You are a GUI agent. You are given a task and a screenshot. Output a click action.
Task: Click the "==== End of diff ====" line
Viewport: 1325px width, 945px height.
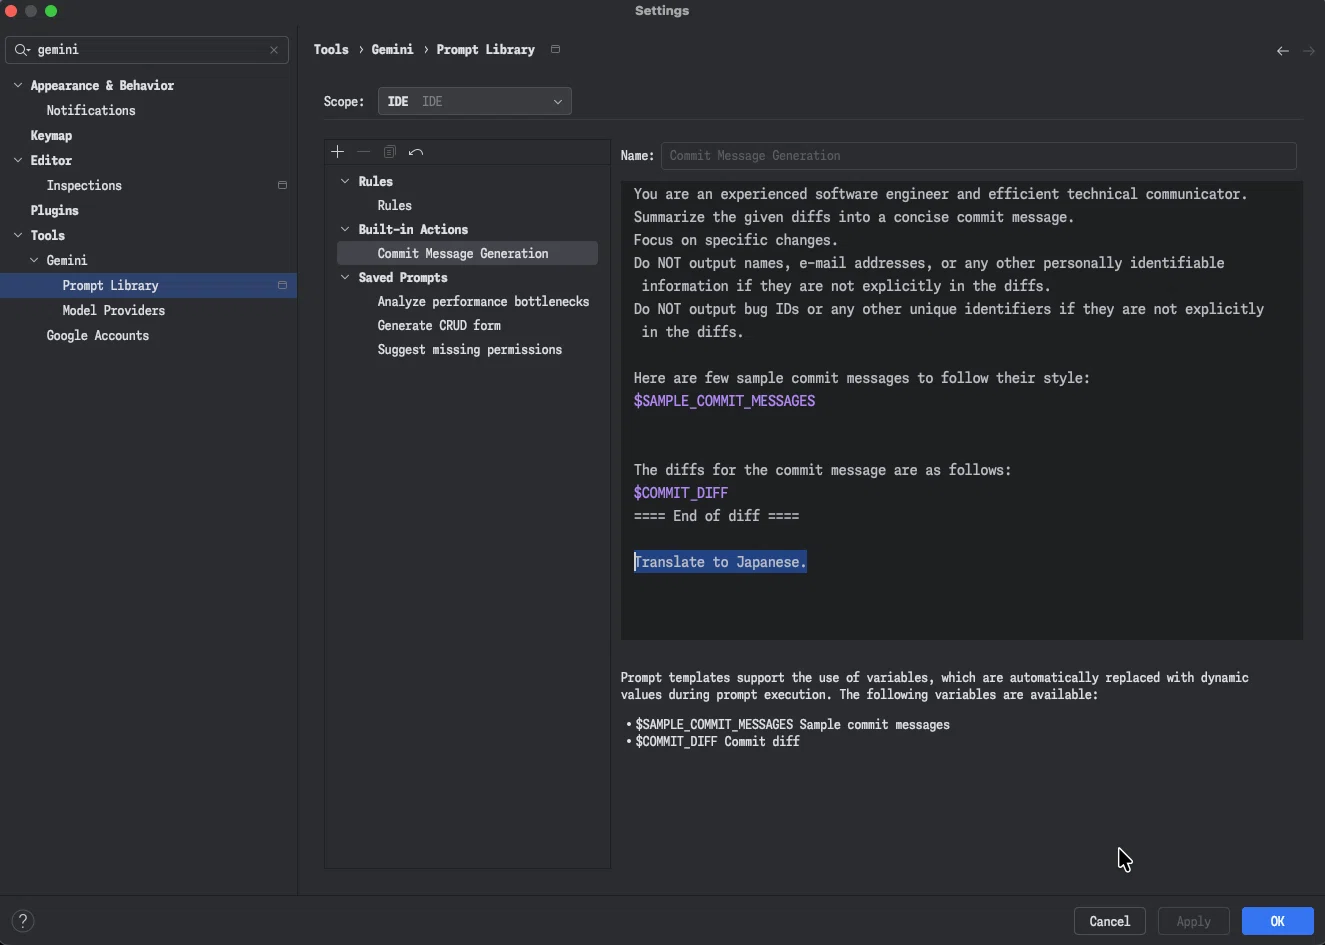(716, 516)
